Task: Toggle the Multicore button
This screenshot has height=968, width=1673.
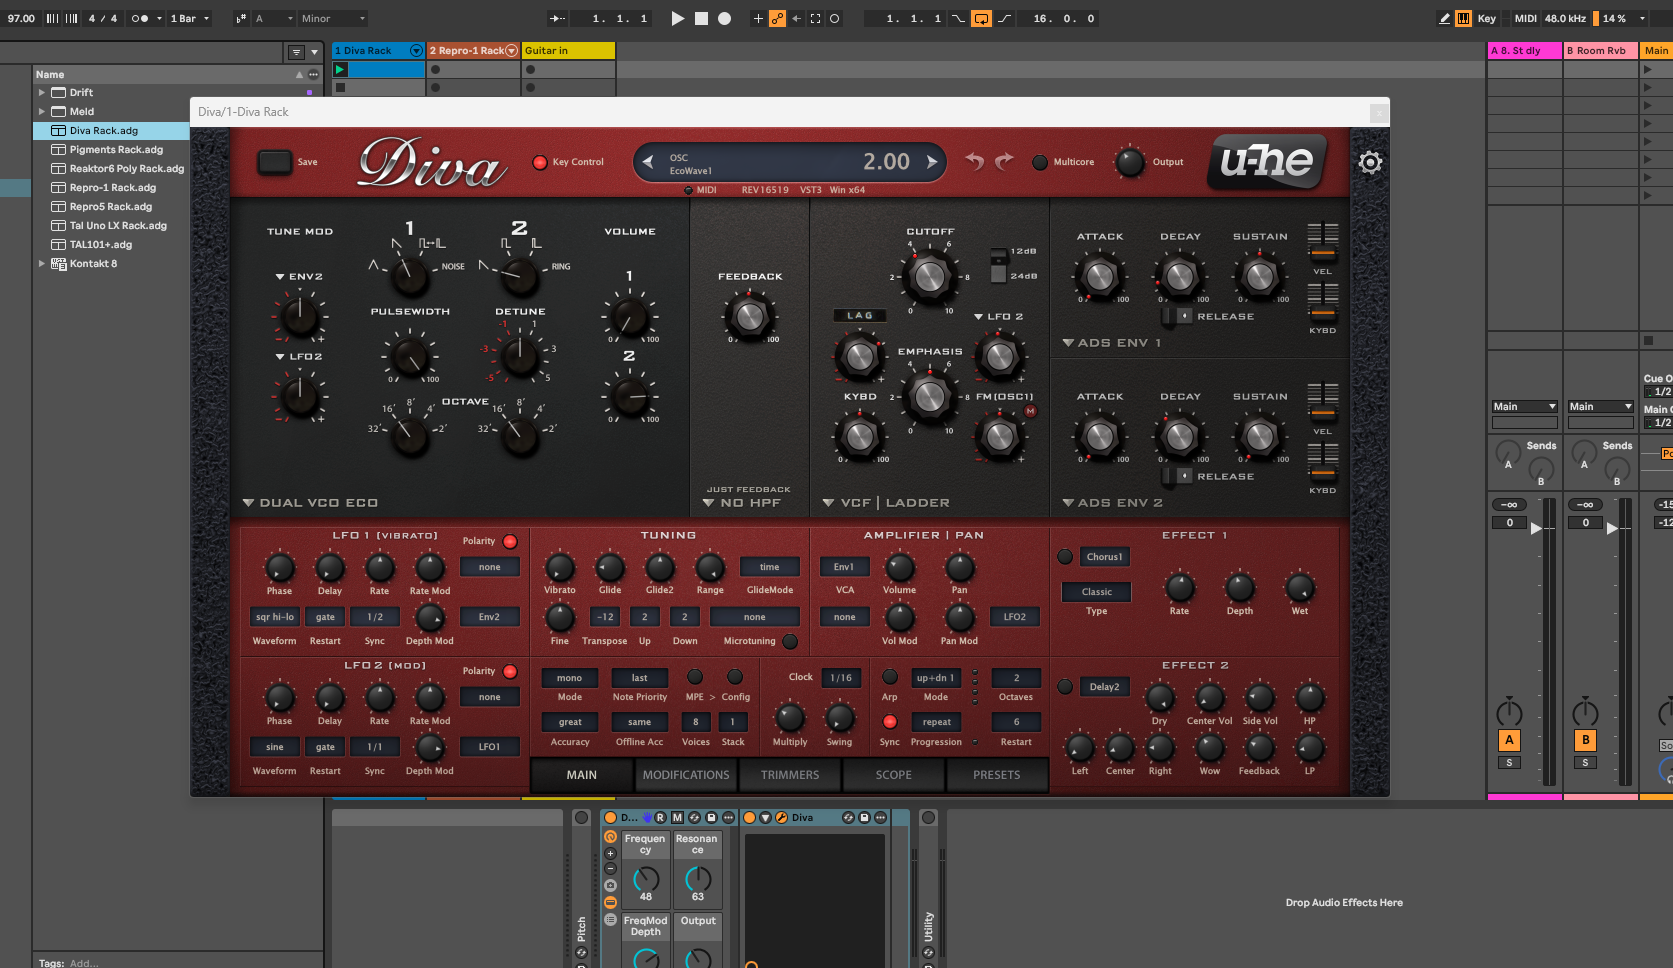Action: click(x=1040, y=162)
